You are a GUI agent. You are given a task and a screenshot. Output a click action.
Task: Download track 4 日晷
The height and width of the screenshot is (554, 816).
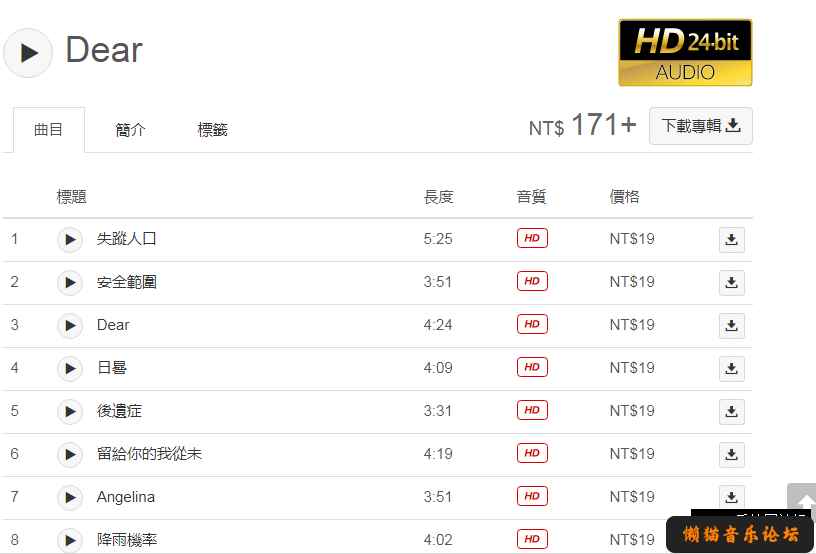click(732, 369)
